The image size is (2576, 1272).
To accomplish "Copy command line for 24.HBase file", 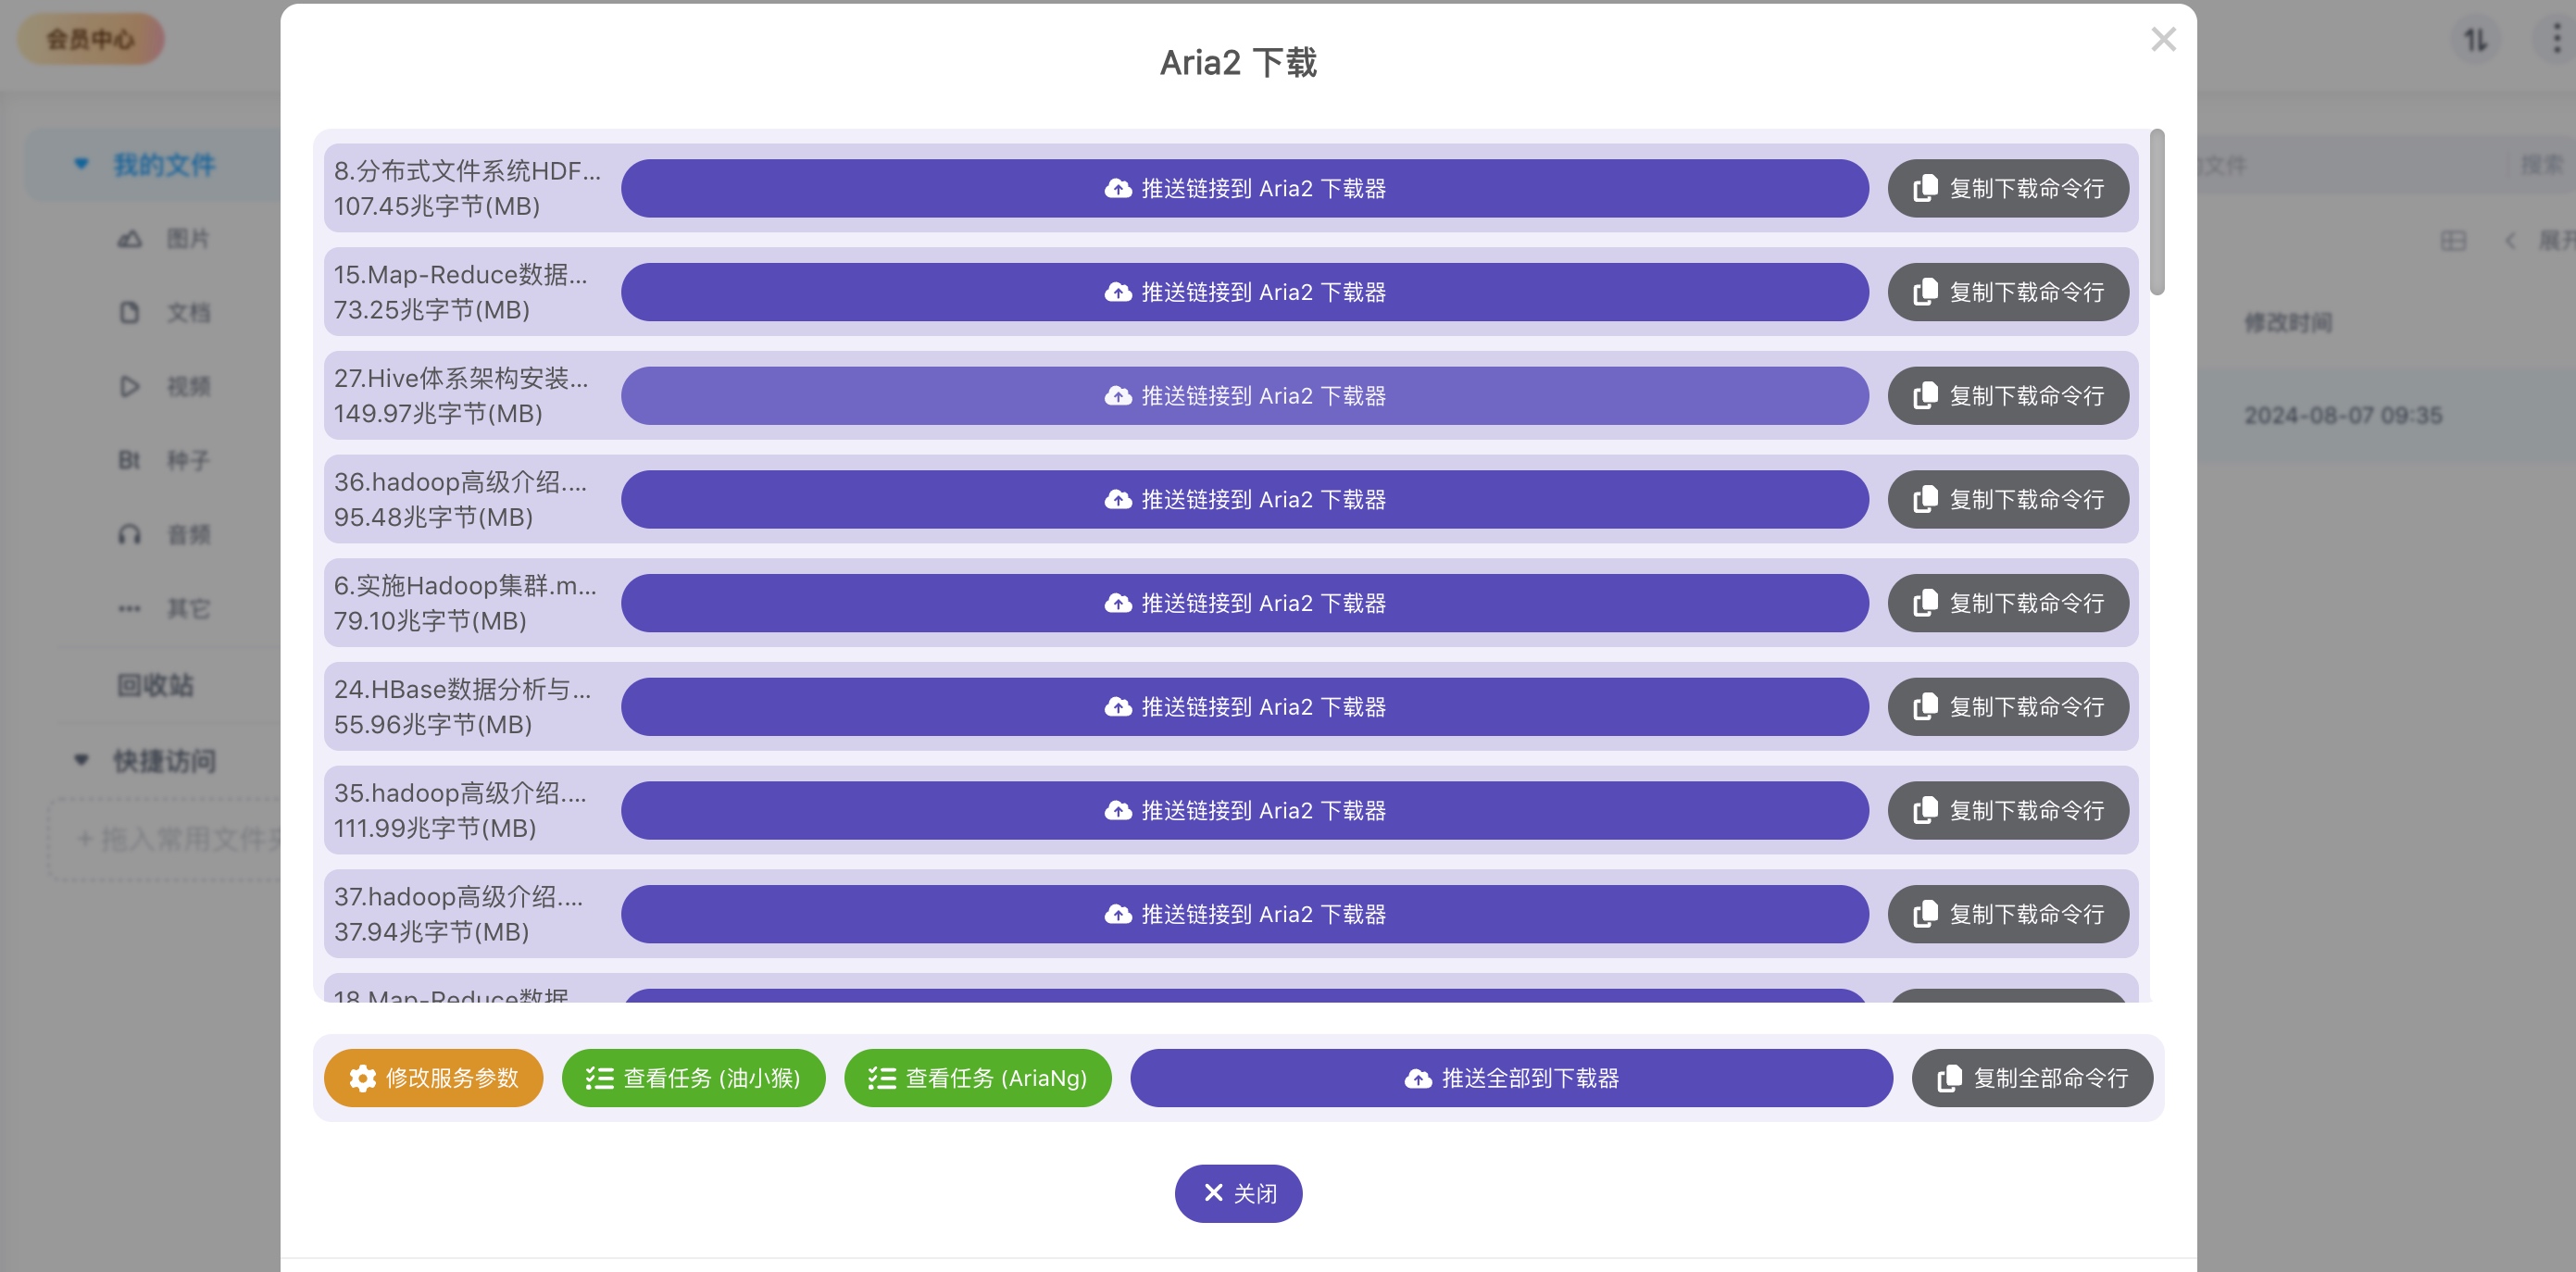I will 2008,707.
